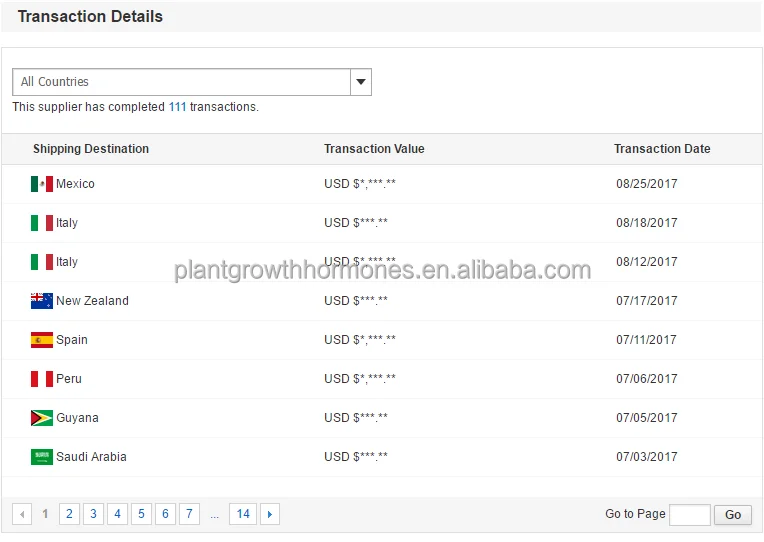Click the Saudi Arabia flag icon
The image size is (764, 542).
pyautogui.click(x=42, y=457)
